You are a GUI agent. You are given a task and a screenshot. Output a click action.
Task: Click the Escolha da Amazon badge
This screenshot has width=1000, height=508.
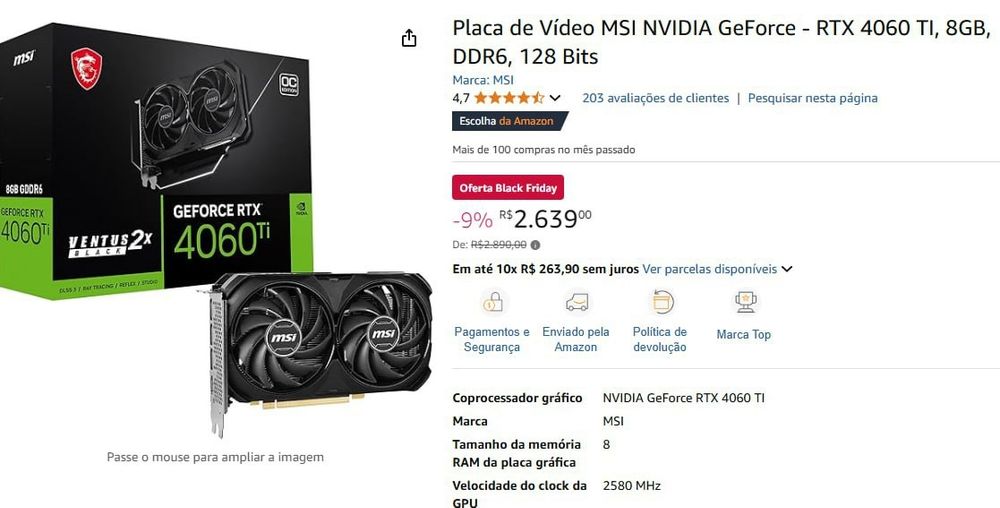coord(509,121)
